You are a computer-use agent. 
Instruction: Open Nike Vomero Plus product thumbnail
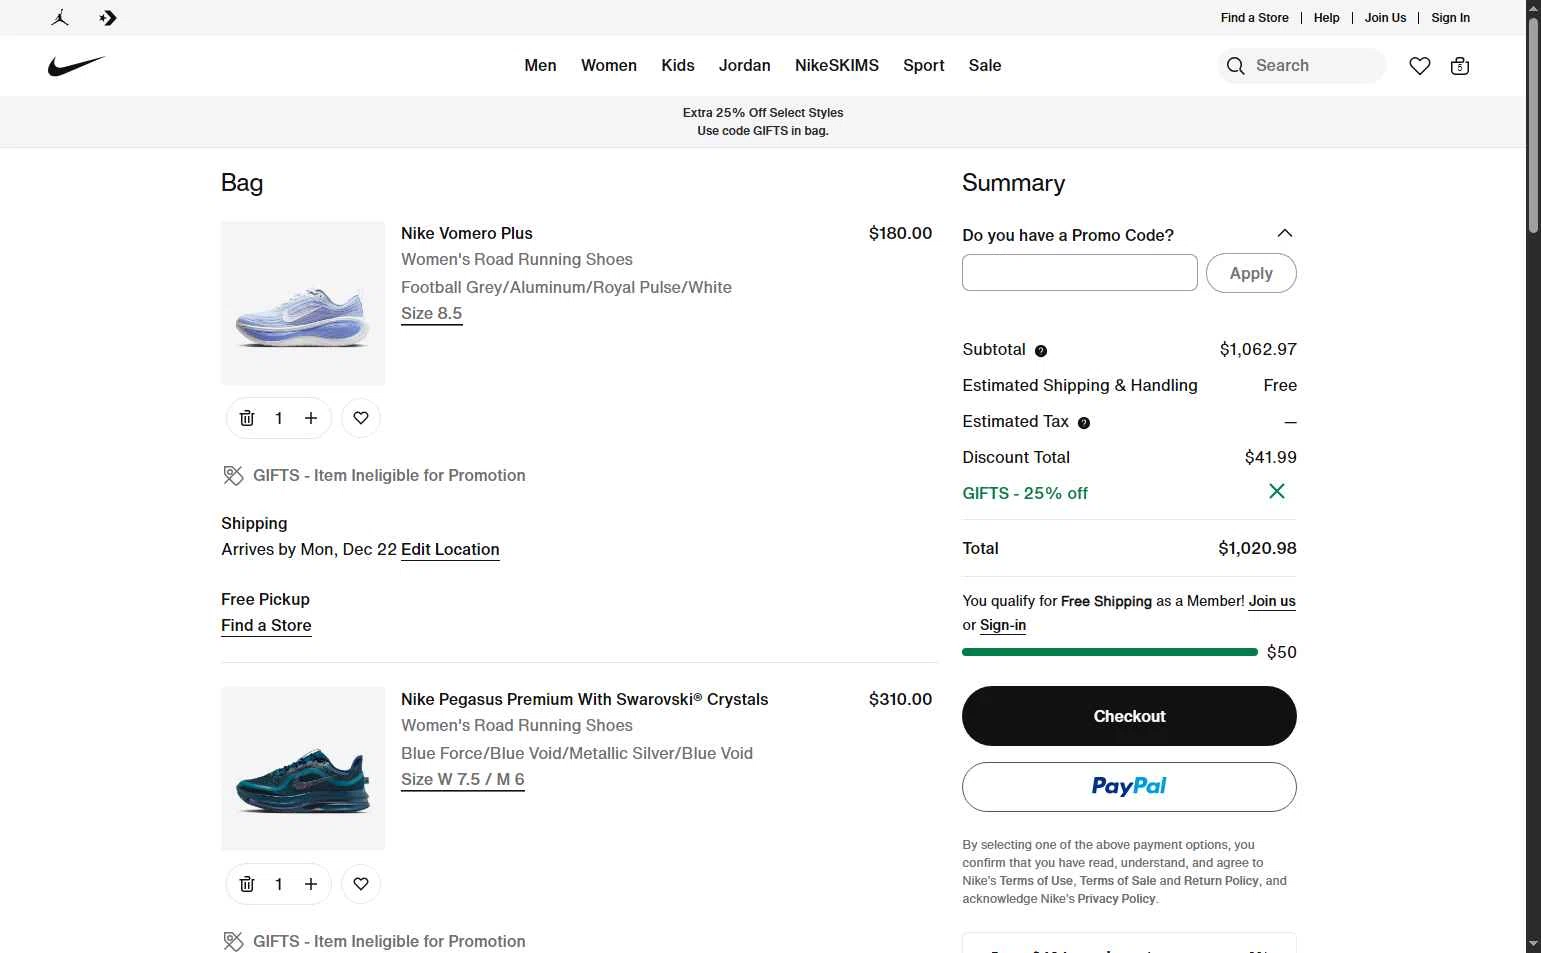point(303,303)
